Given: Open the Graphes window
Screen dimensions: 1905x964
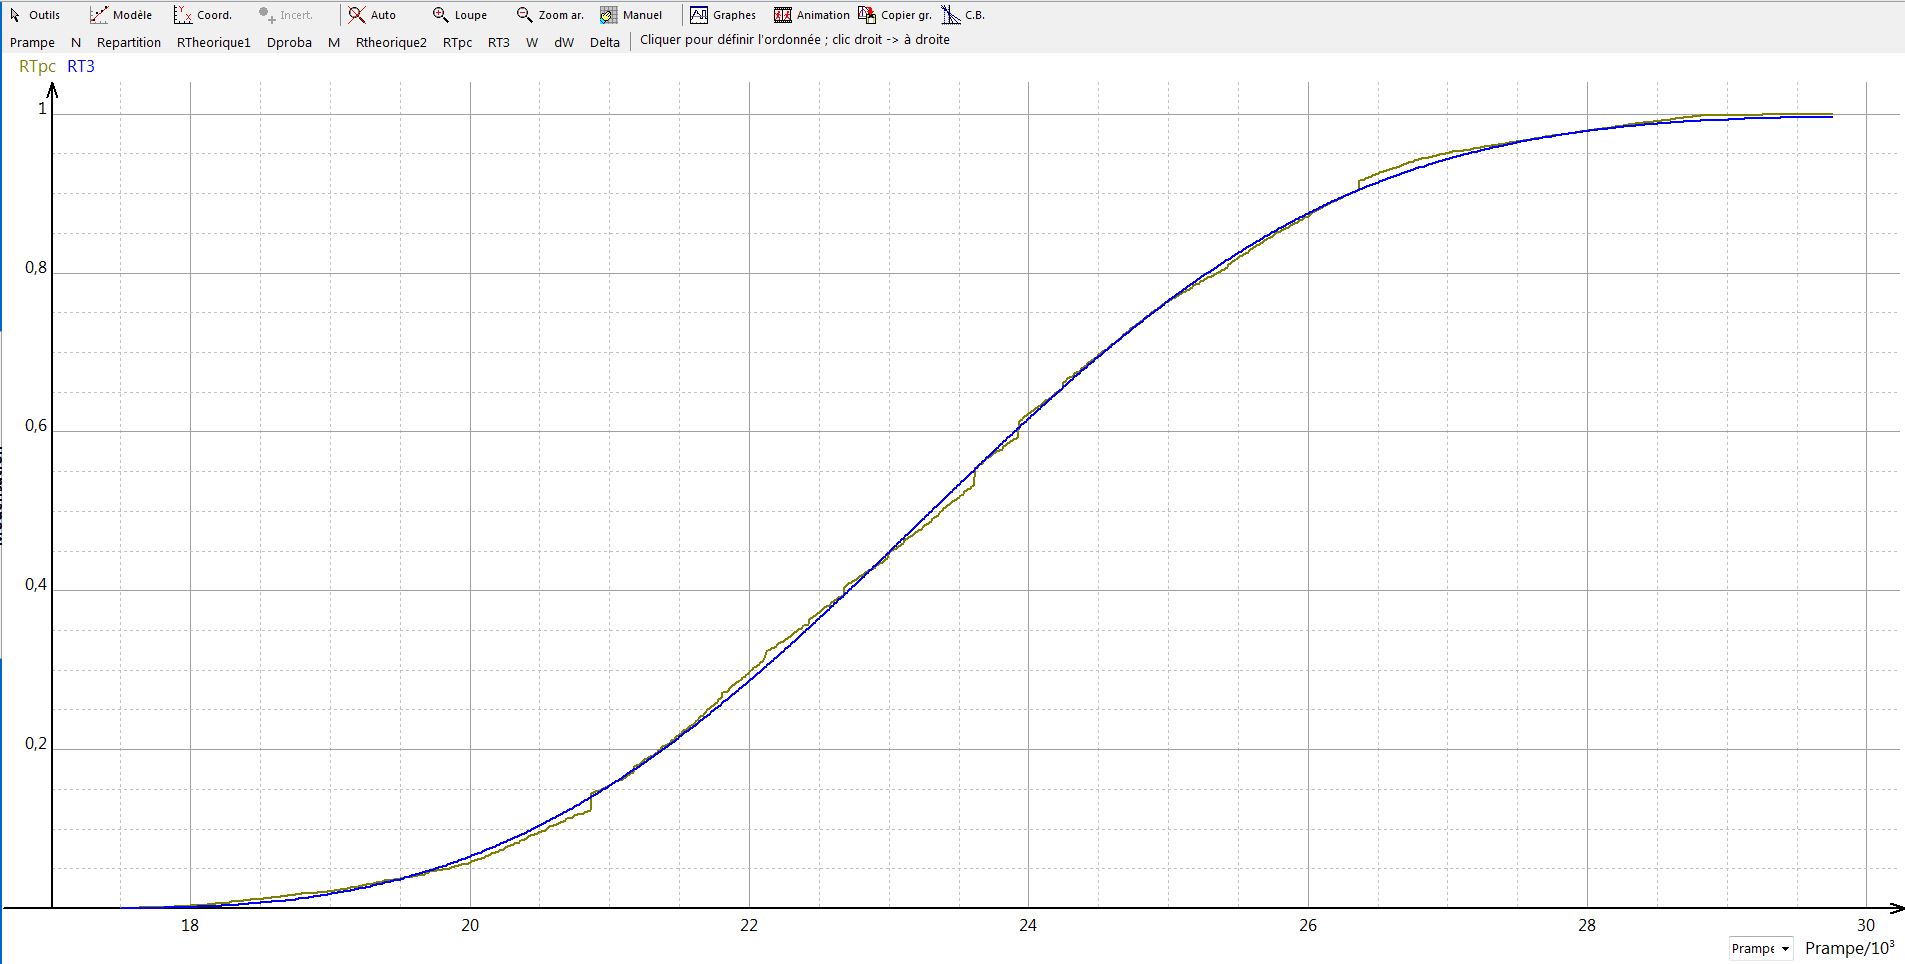Looking at the screenshot, I should [723, 15].
